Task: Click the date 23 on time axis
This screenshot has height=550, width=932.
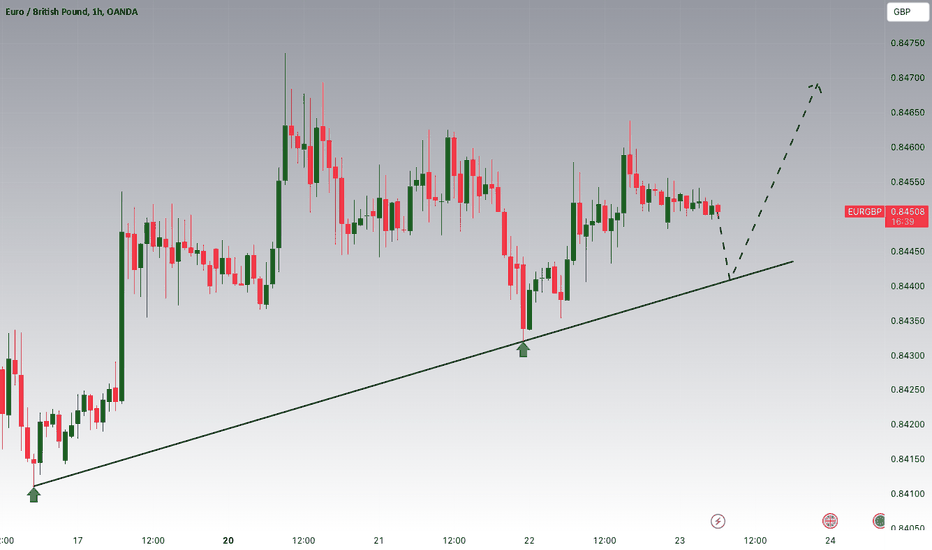Action: pos(680,540)
